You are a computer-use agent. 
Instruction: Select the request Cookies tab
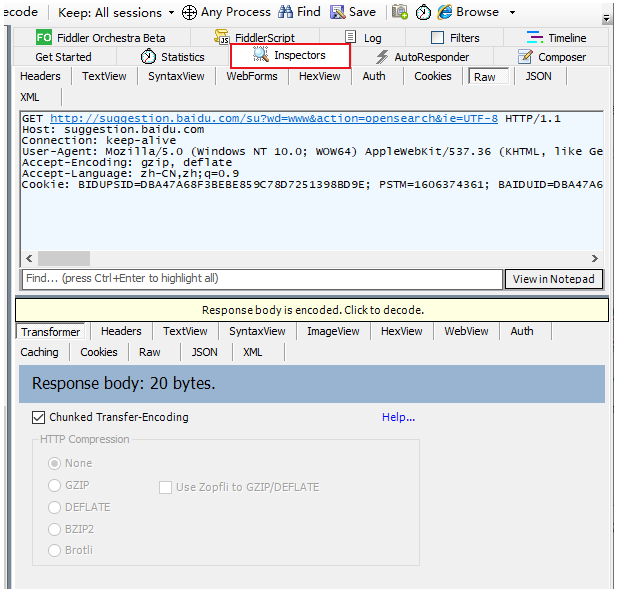433,76
